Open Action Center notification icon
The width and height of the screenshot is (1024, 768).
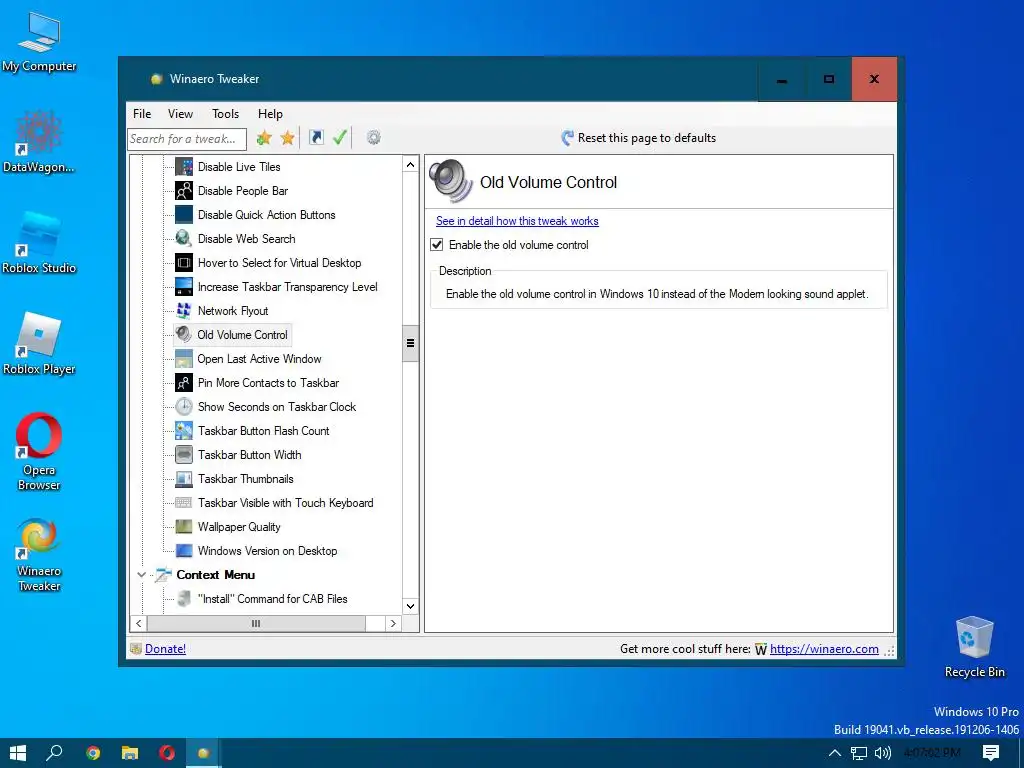point(991,753)
